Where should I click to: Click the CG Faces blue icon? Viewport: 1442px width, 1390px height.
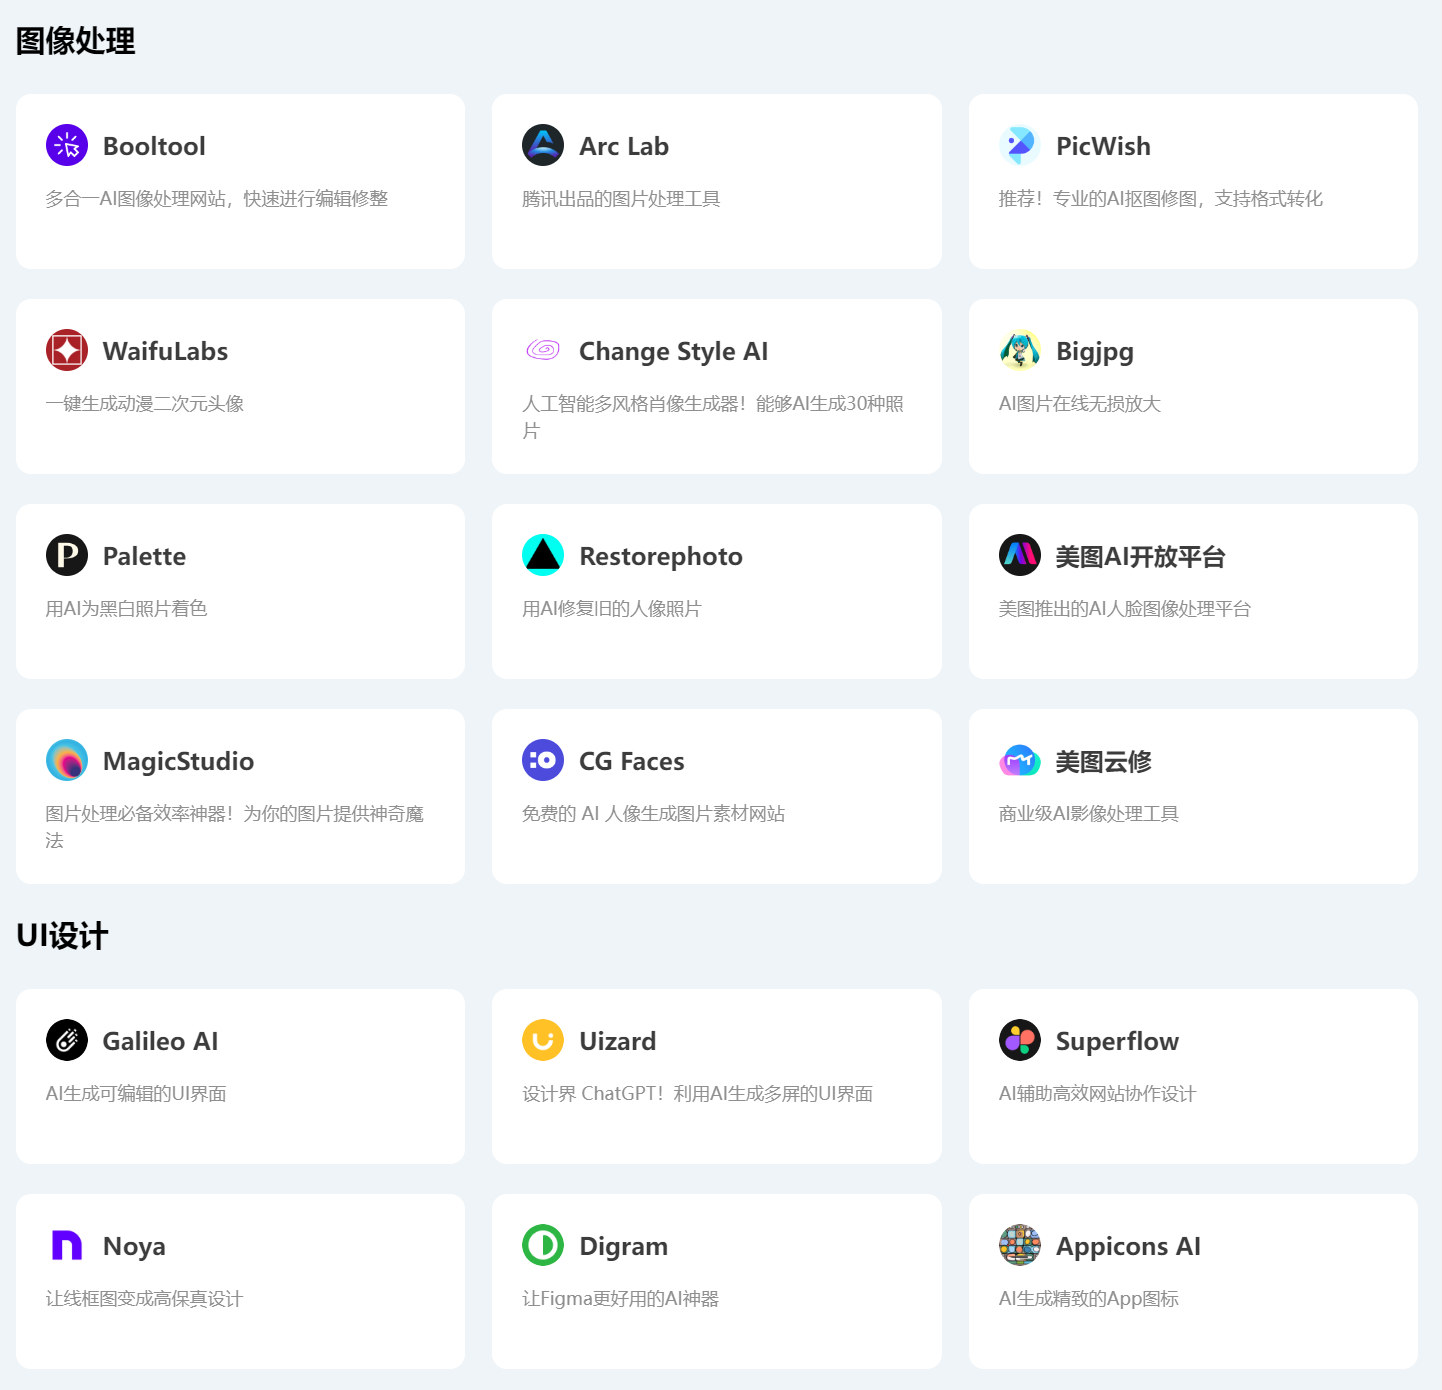pyautogui.click(x=543, y=761)
